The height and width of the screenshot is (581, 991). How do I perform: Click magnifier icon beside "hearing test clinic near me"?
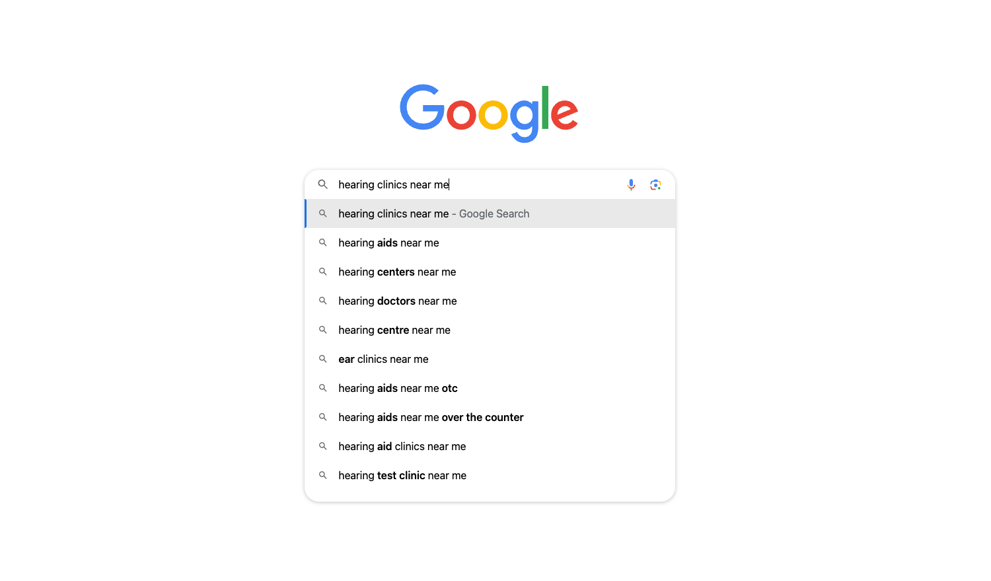click(323, 476)
